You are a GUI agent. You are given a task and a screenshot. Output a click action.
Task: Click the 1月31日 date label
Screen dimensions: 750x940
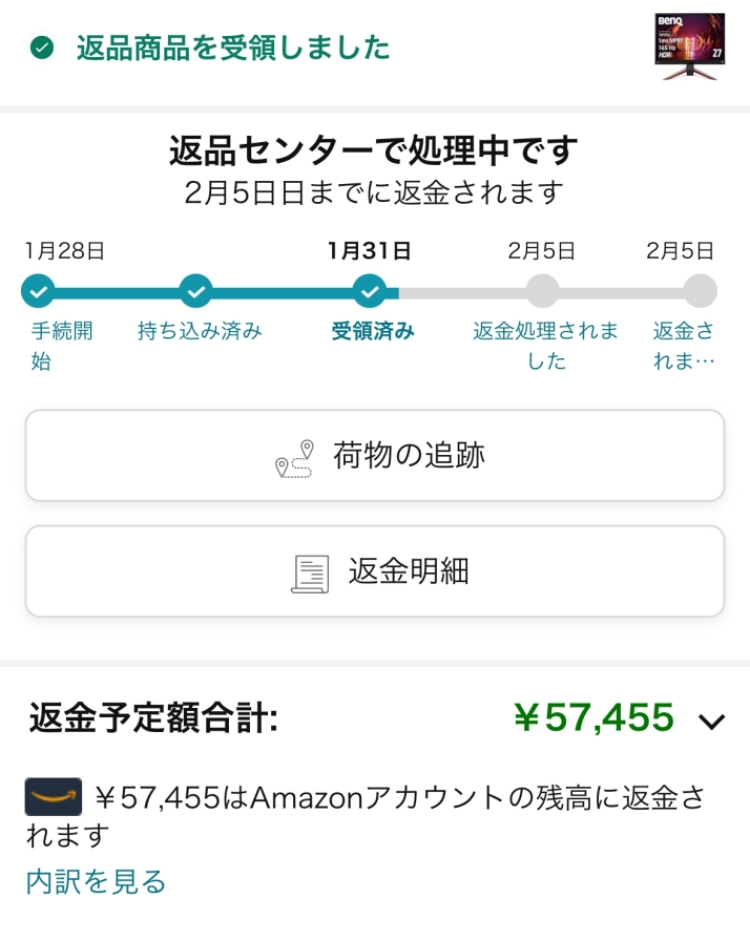[x=369, y=251]
